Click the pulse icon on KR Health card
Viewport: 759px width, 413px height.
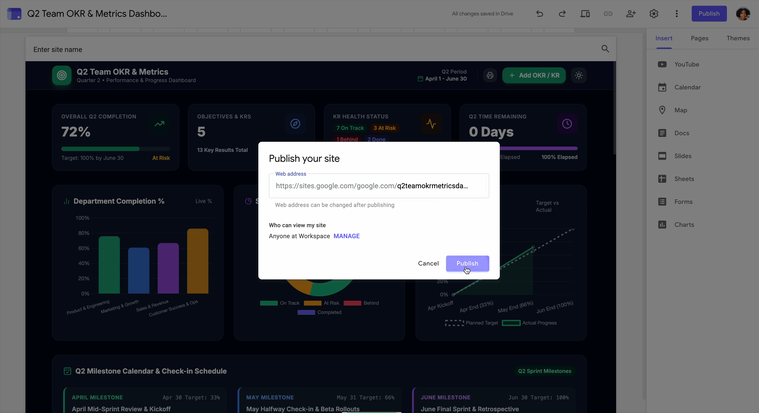click(431, 124)
